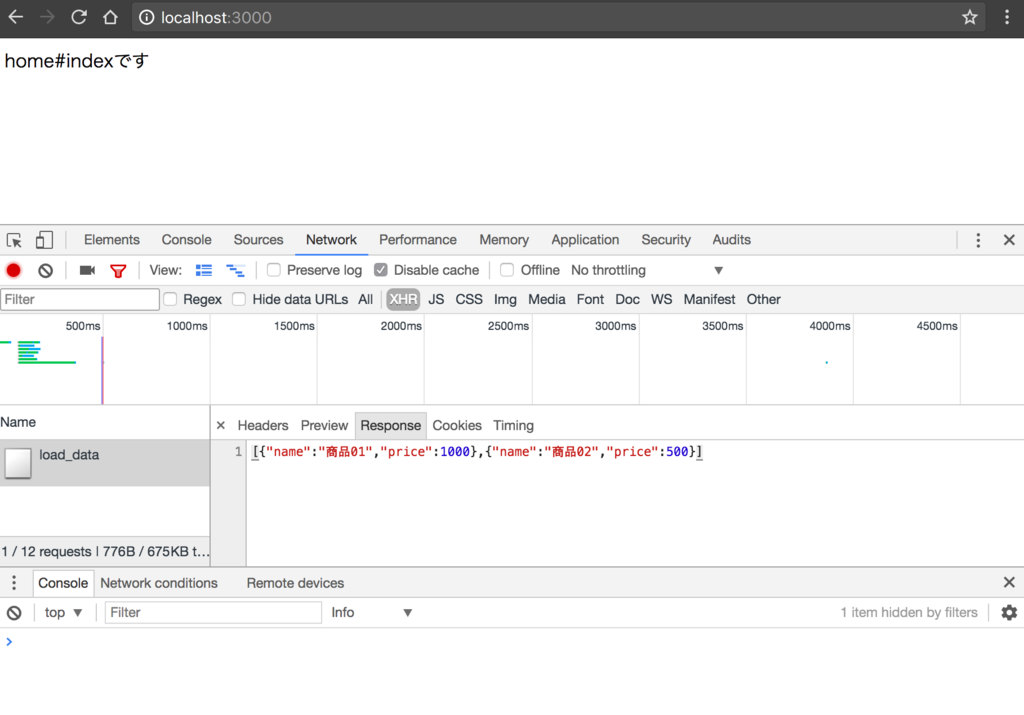
Task: Click the Name column header
Action: point(104,422)
